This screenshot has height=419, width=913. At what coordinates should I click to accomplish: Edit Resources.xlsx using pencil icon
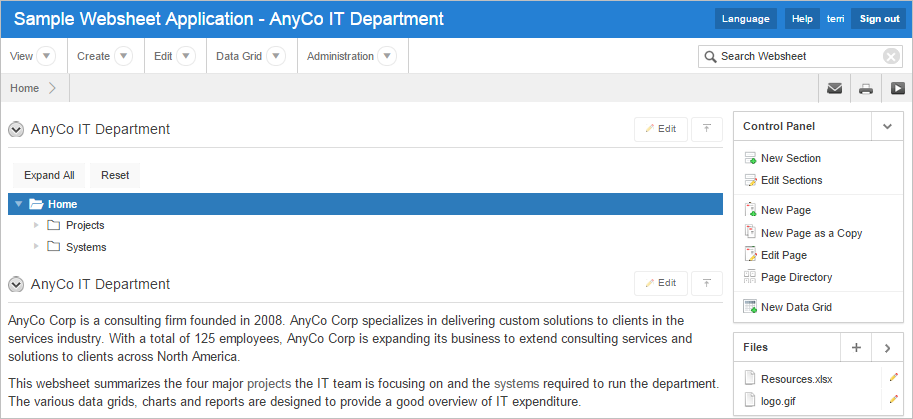click(x=894, y=378)
